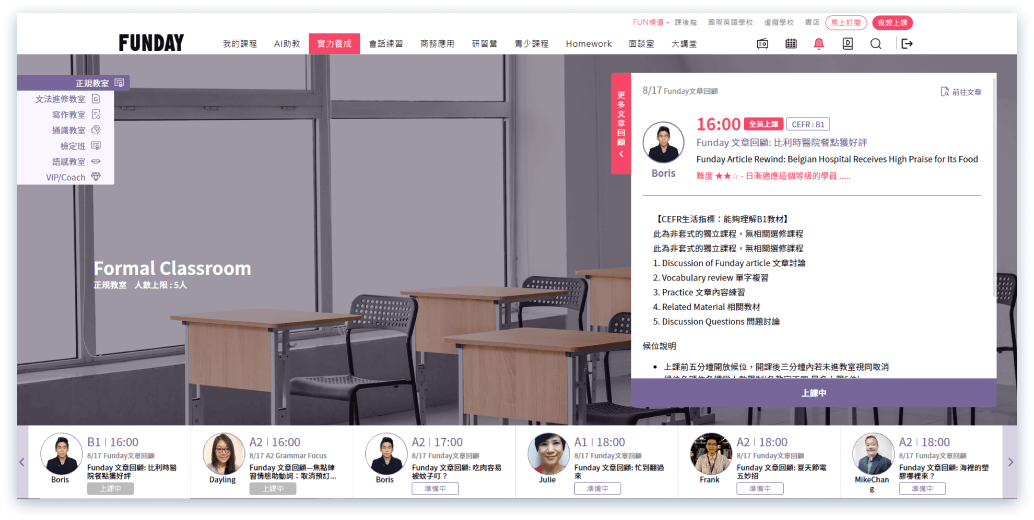Click the 我想上課 button

point(891,22)
